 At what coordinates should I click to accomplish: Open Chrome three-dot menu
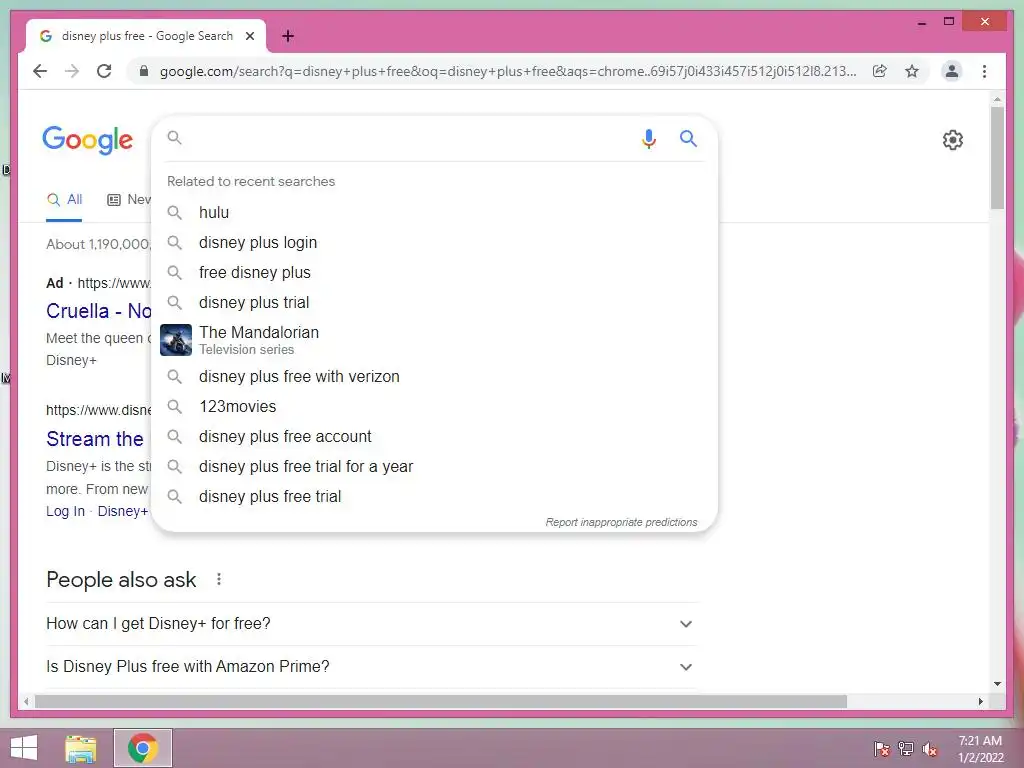coord(984,71)
